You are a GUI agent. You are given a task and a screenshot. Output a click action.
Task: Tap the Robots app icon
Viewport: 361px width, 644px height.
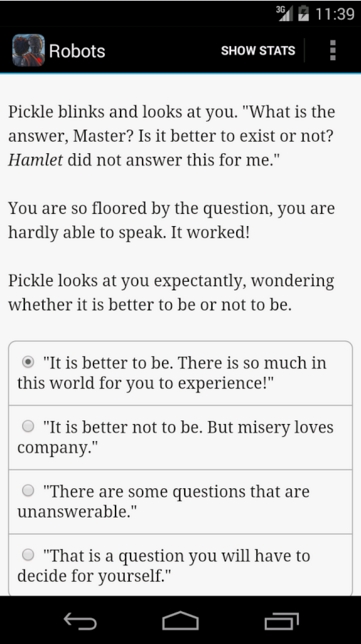pos(28,51)
